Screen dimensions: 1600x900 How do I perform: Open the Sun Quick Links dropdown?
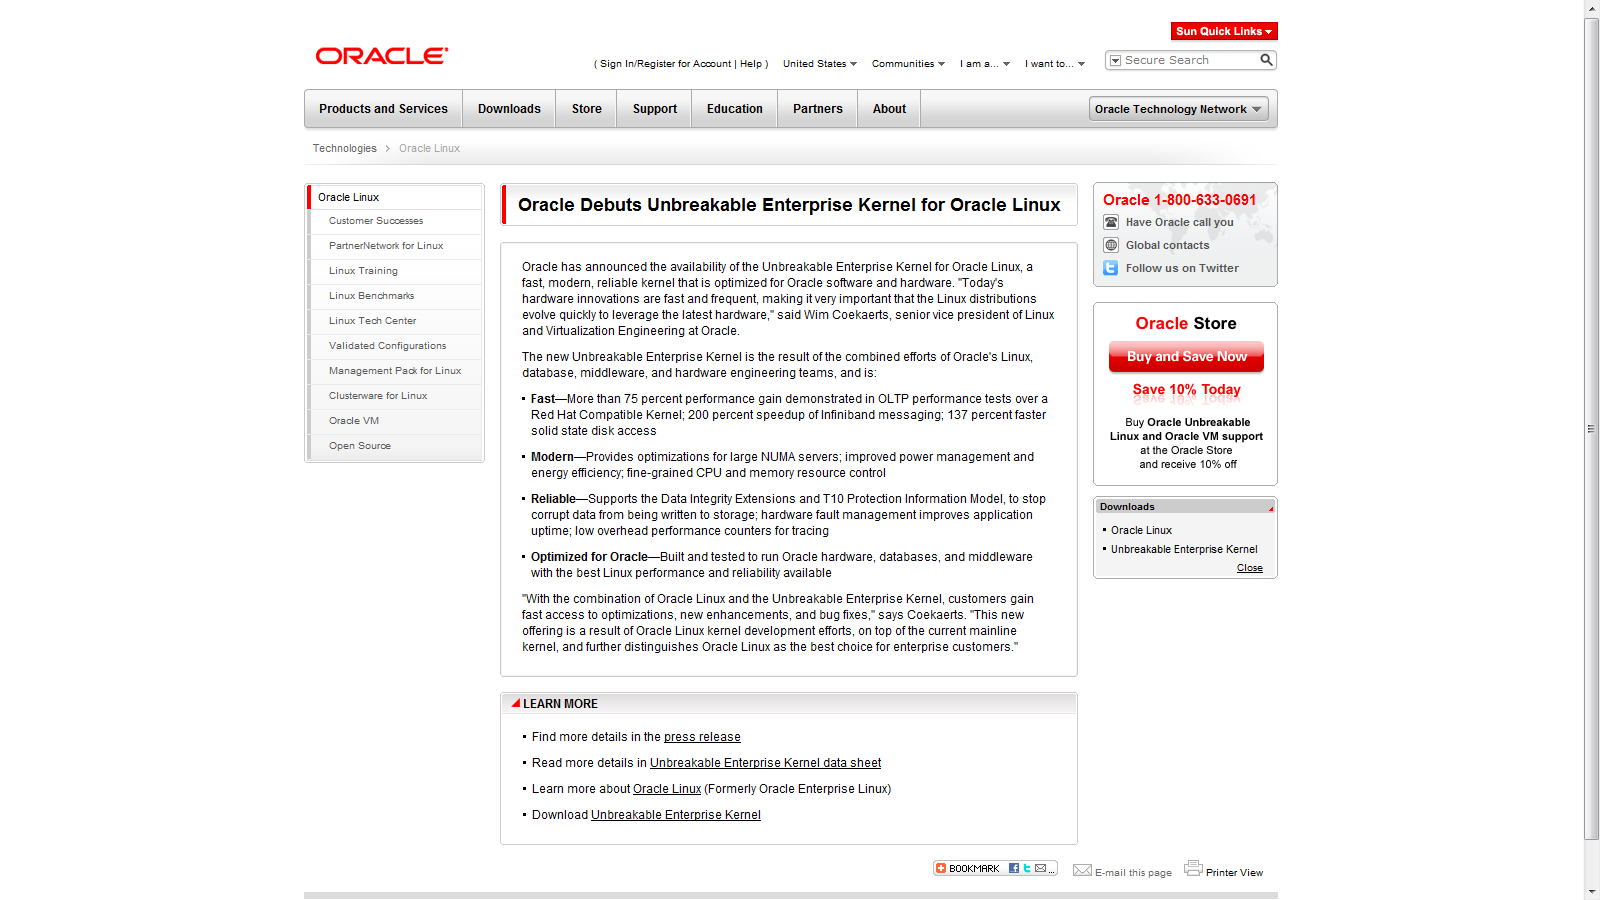1224,31
